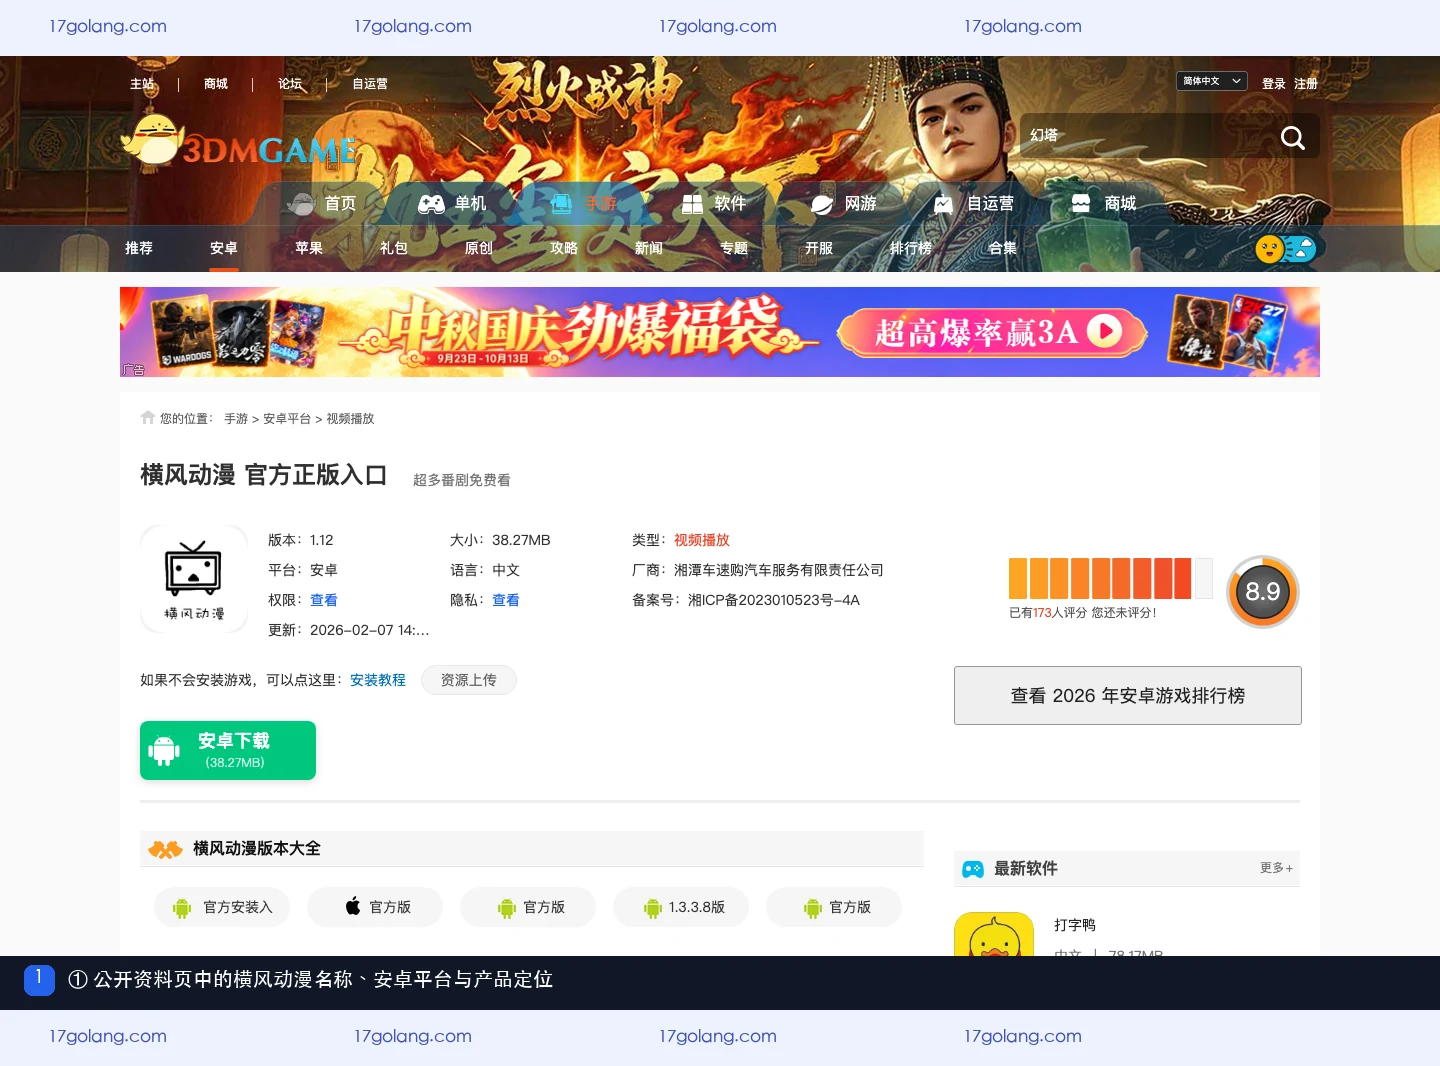Click the 注册 link
Image resolution: width=1440 pixels, height=1066 pixels.
[1305, 84]
